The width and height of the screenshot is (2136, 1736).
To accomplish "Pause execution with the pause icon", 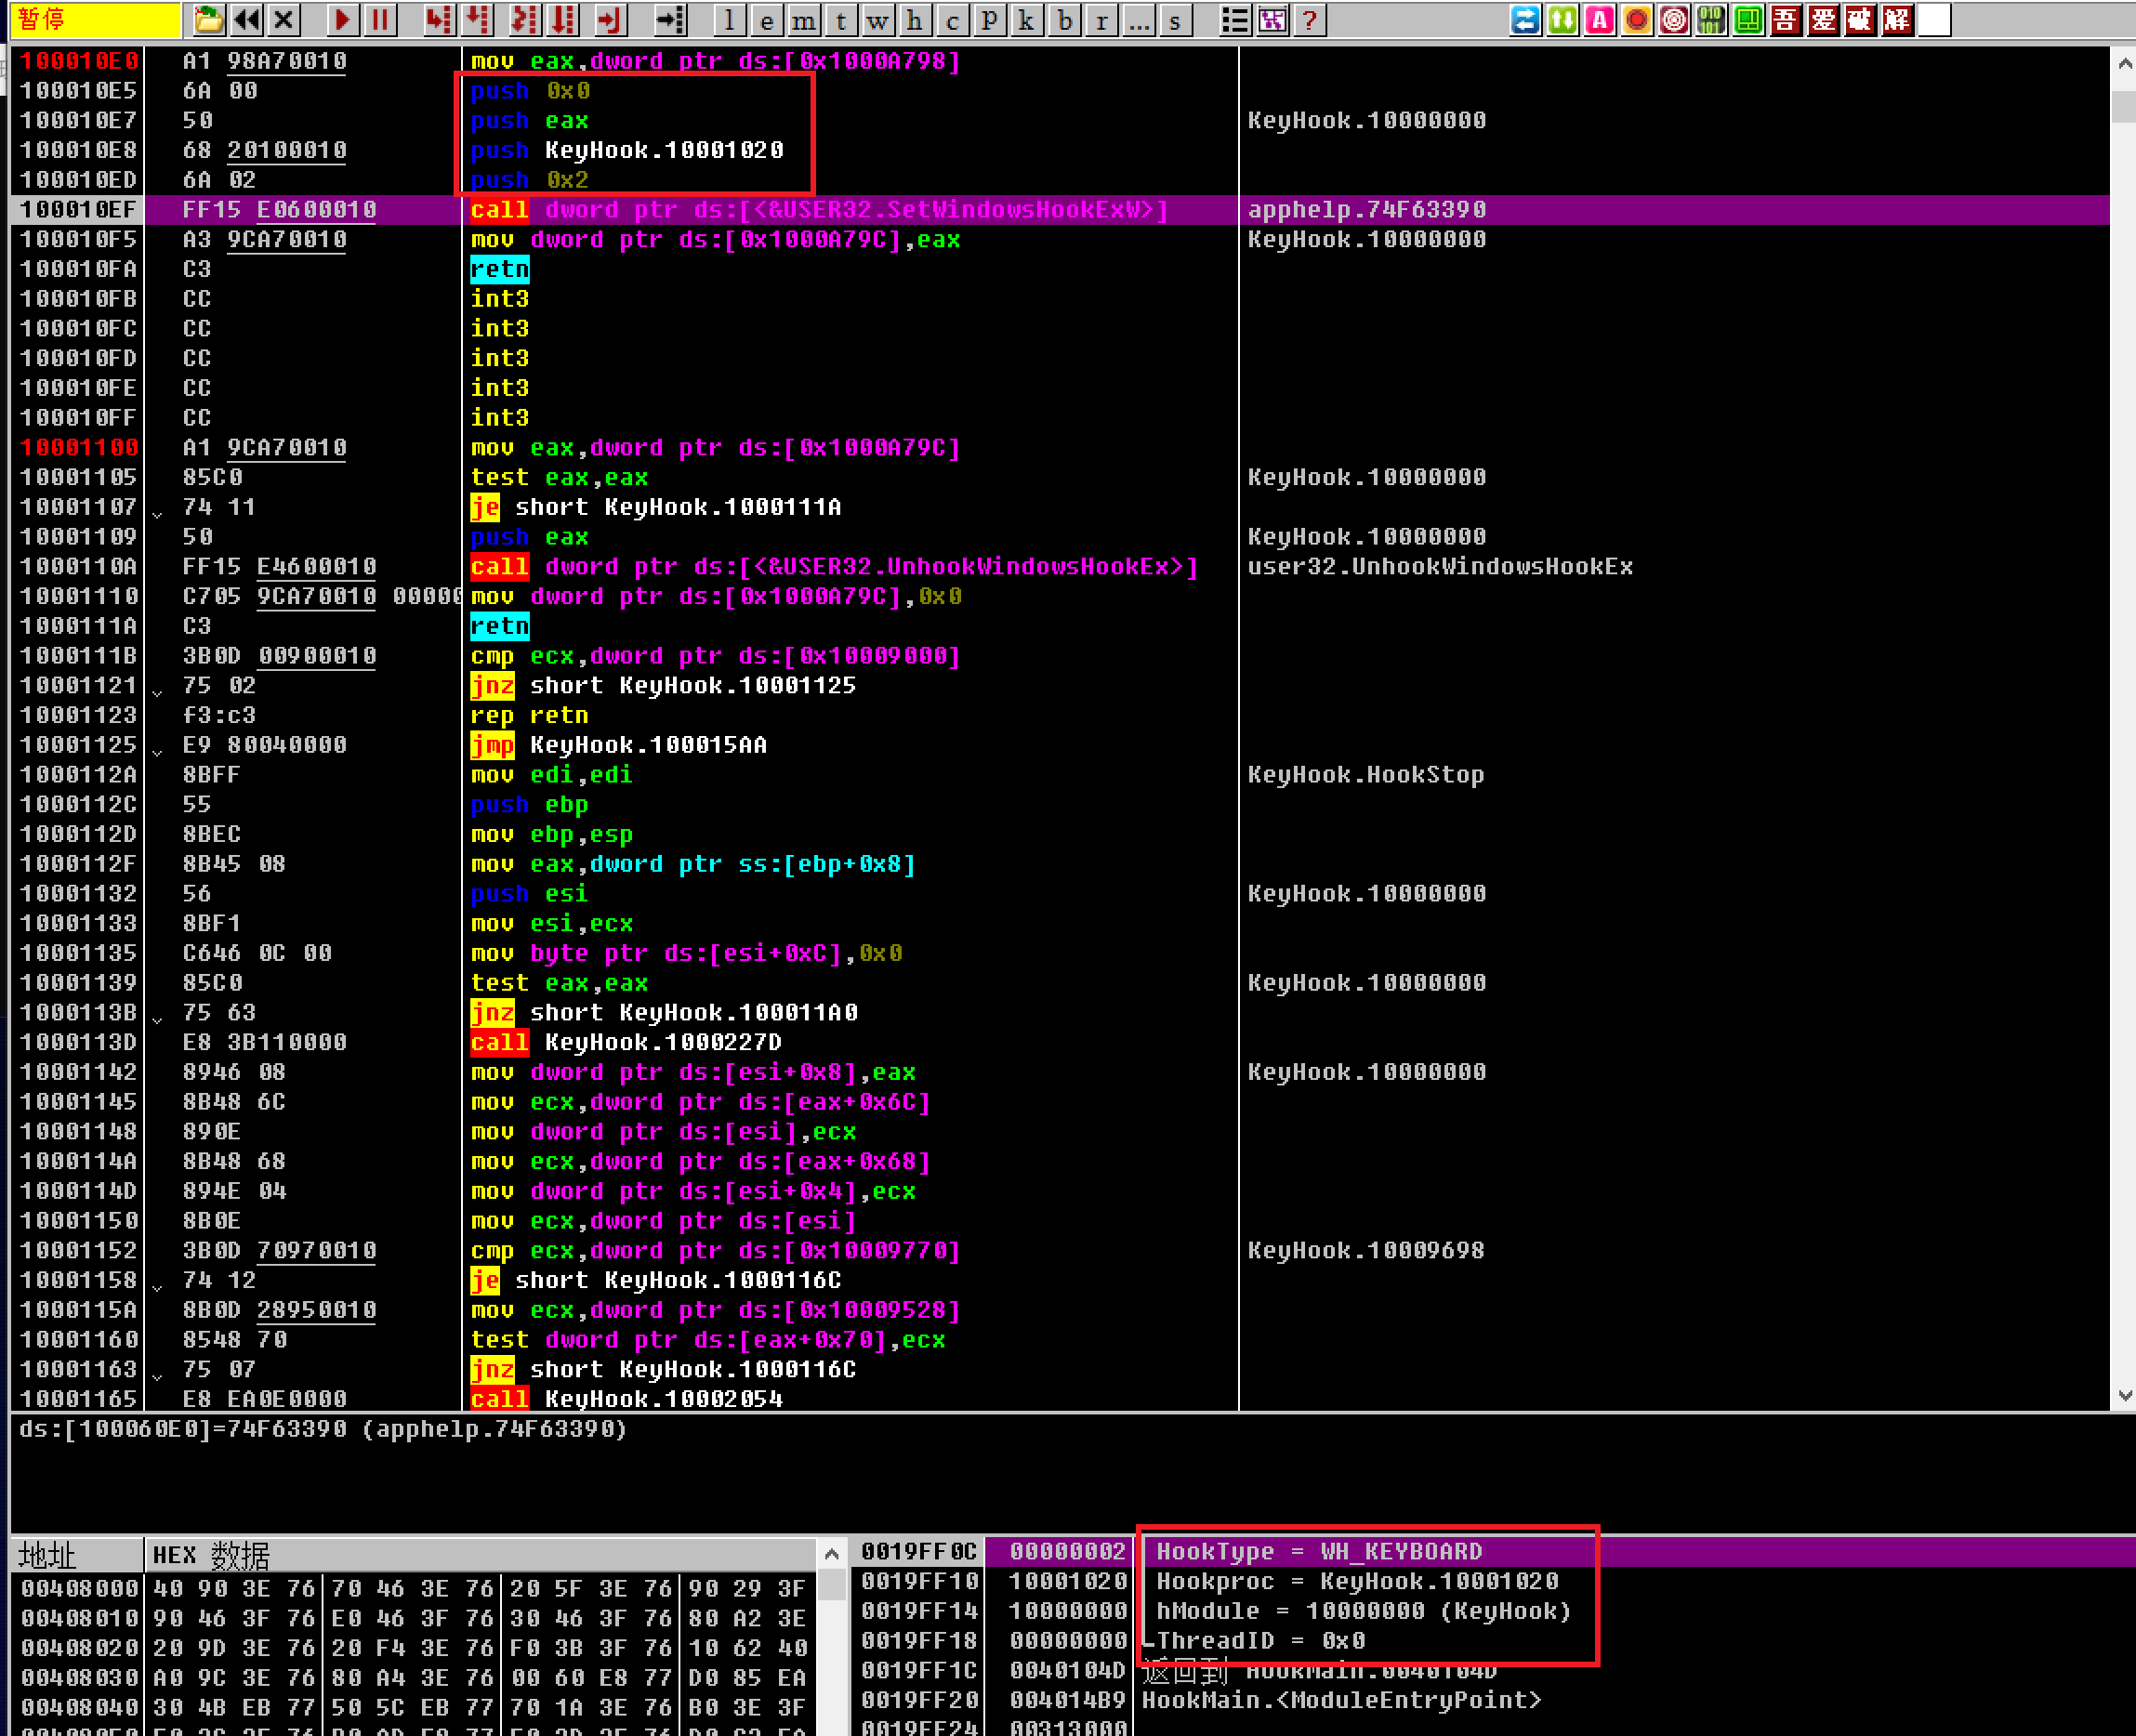I will pos(380,19).
